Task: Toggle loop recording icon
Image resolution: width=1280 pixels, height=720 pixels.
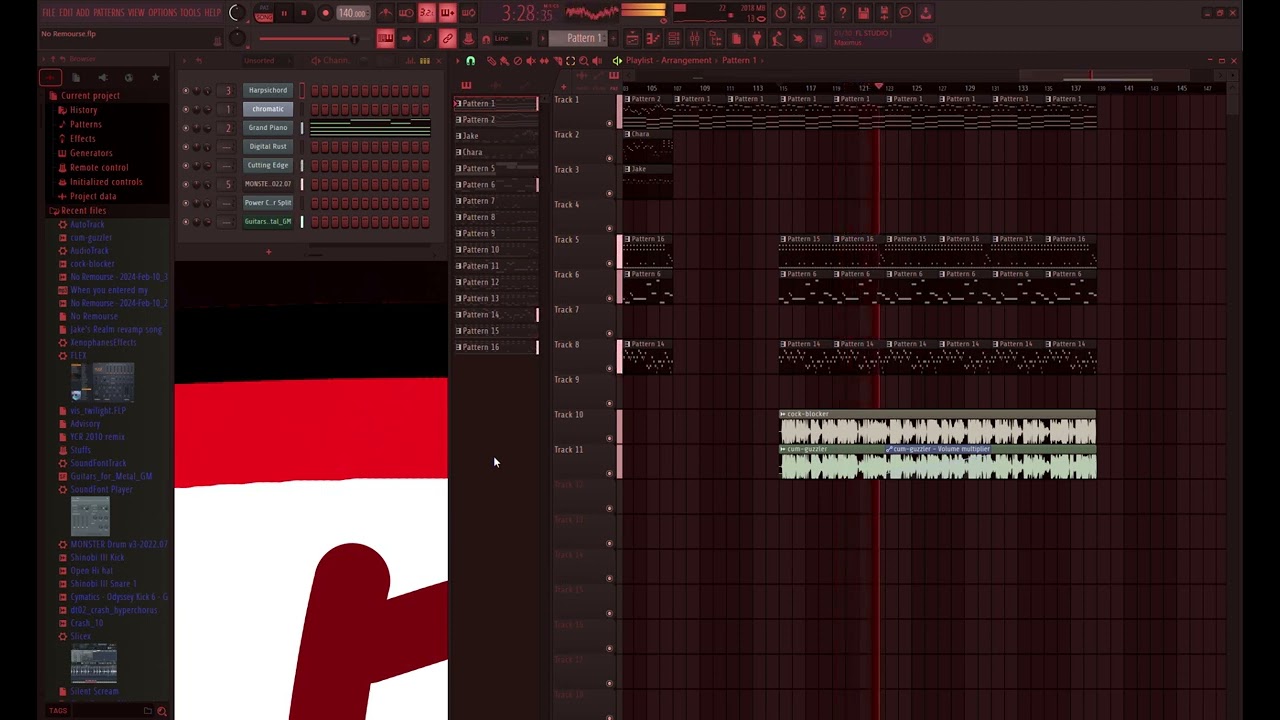Action: tap(468, 13)
